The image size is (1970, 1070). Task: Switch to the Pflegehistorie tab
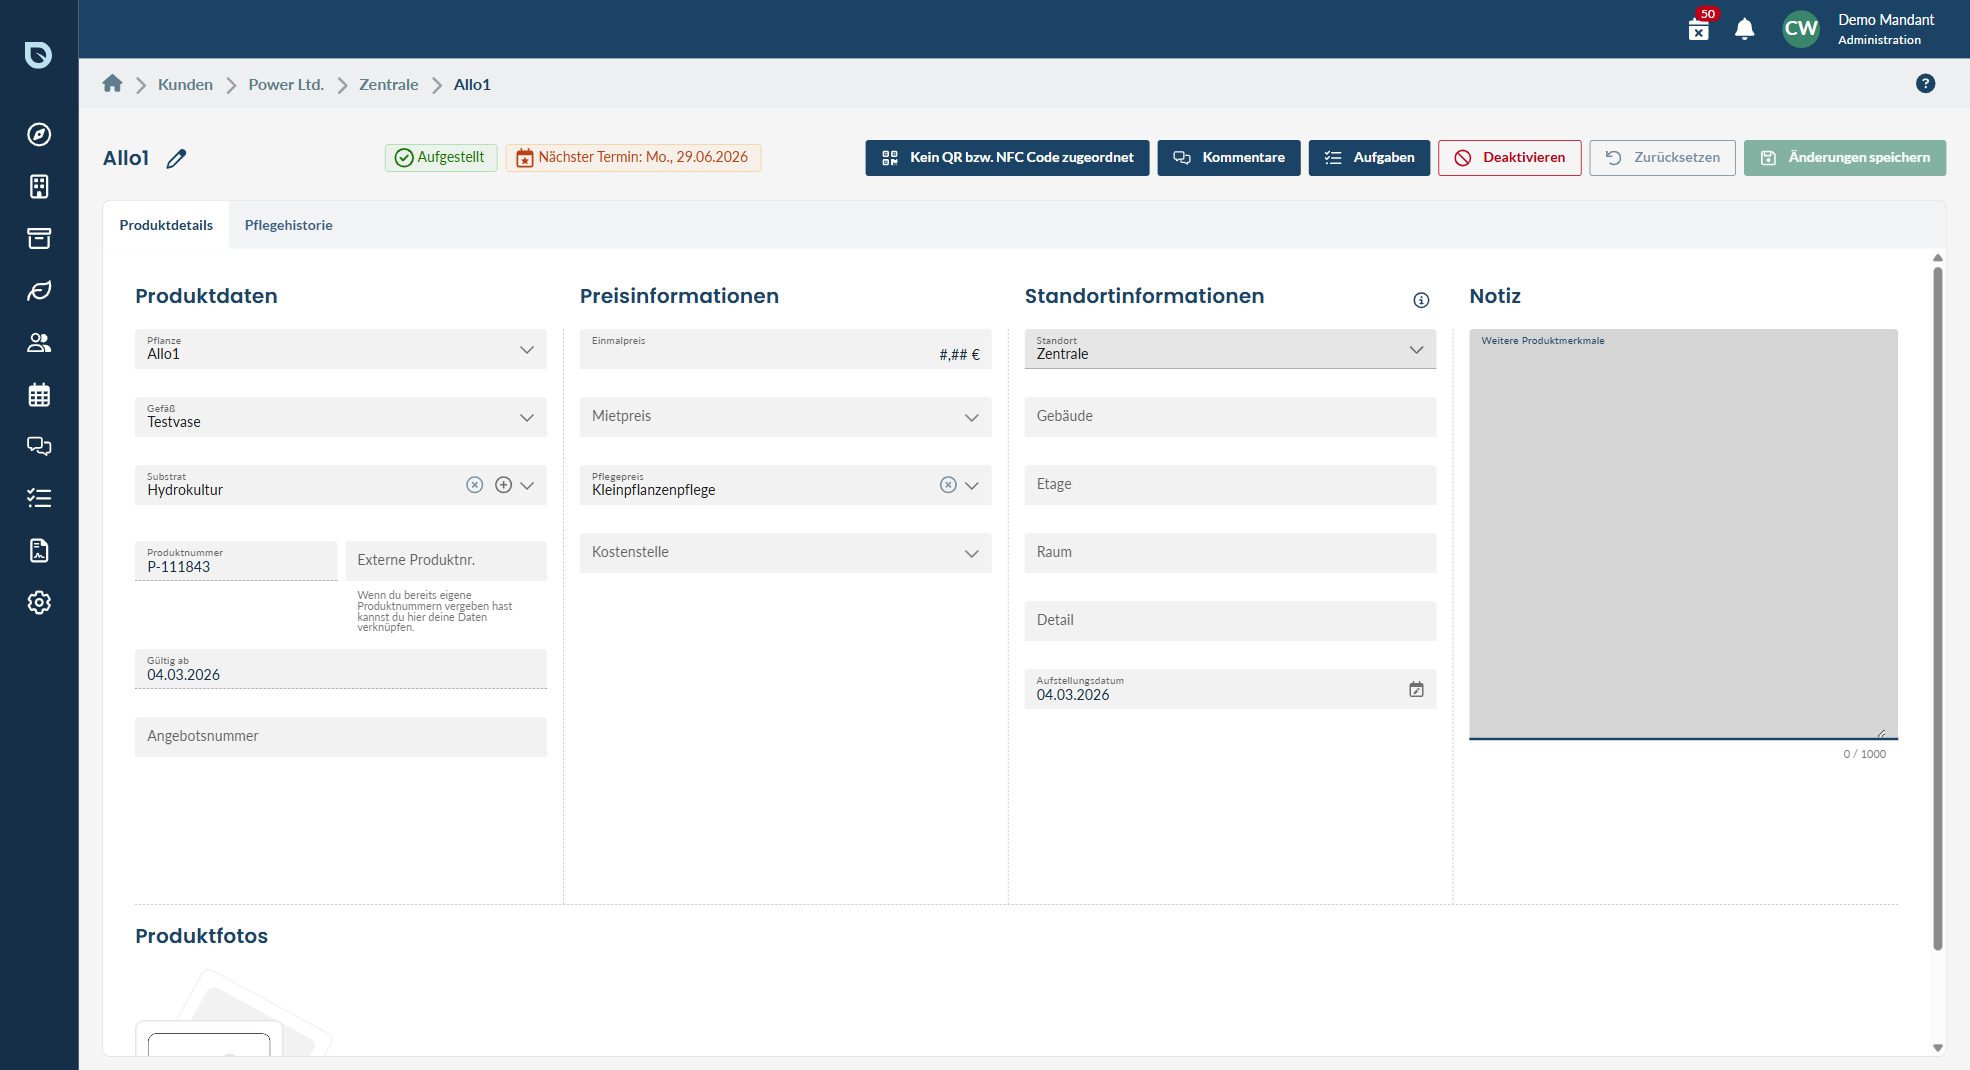pyautogui.click(x=288, y=226)
